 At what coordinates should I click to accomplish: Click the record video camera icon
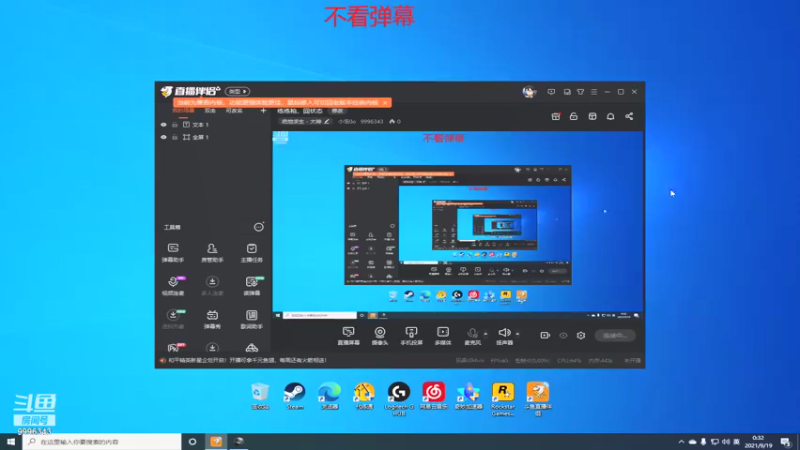[545, 335]
